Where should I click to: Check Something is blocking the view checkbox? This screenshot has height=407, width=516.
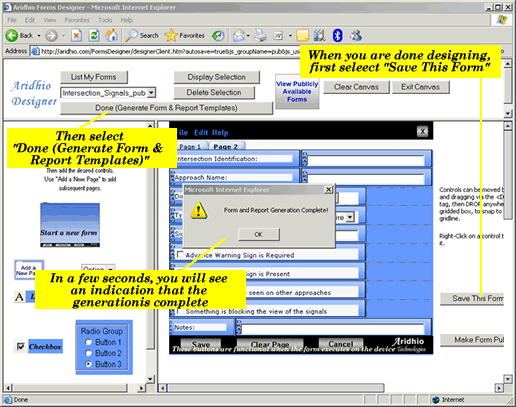pyautogui.click(x=180, y=311)
